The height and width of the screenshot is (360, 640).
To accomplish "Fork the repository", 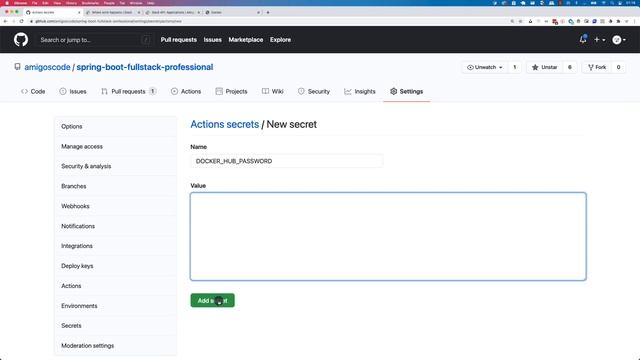I will point(597,67).
